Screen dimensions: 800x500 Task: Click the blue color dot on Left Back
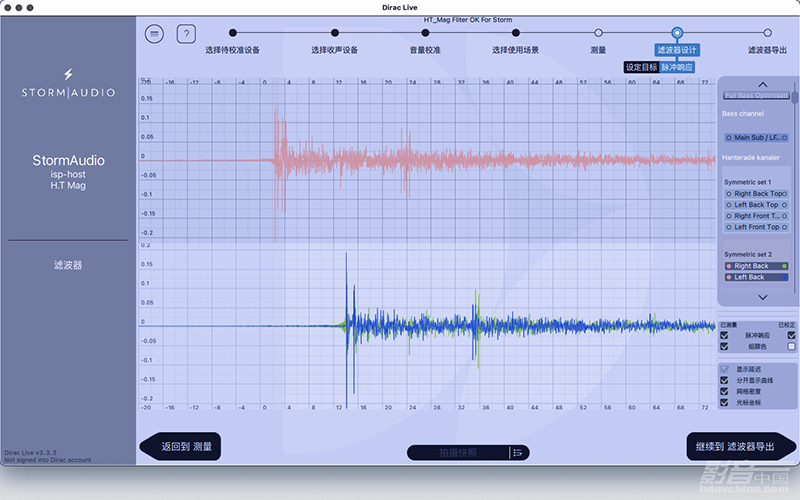tap(785, 278)
